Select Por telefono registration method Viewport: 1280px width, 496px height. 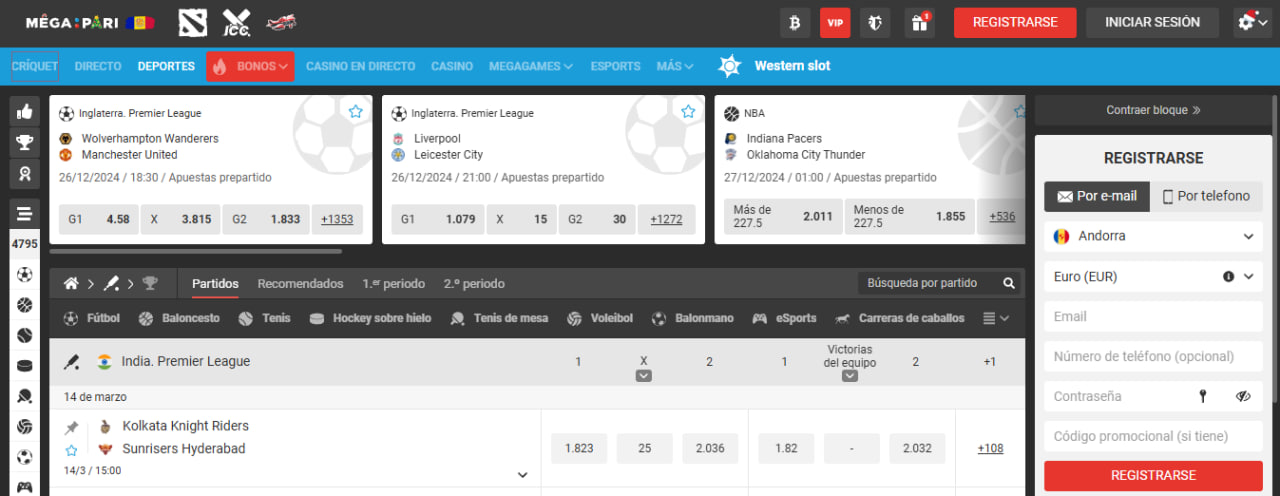pyautogui.click(x=1206, y=196)
